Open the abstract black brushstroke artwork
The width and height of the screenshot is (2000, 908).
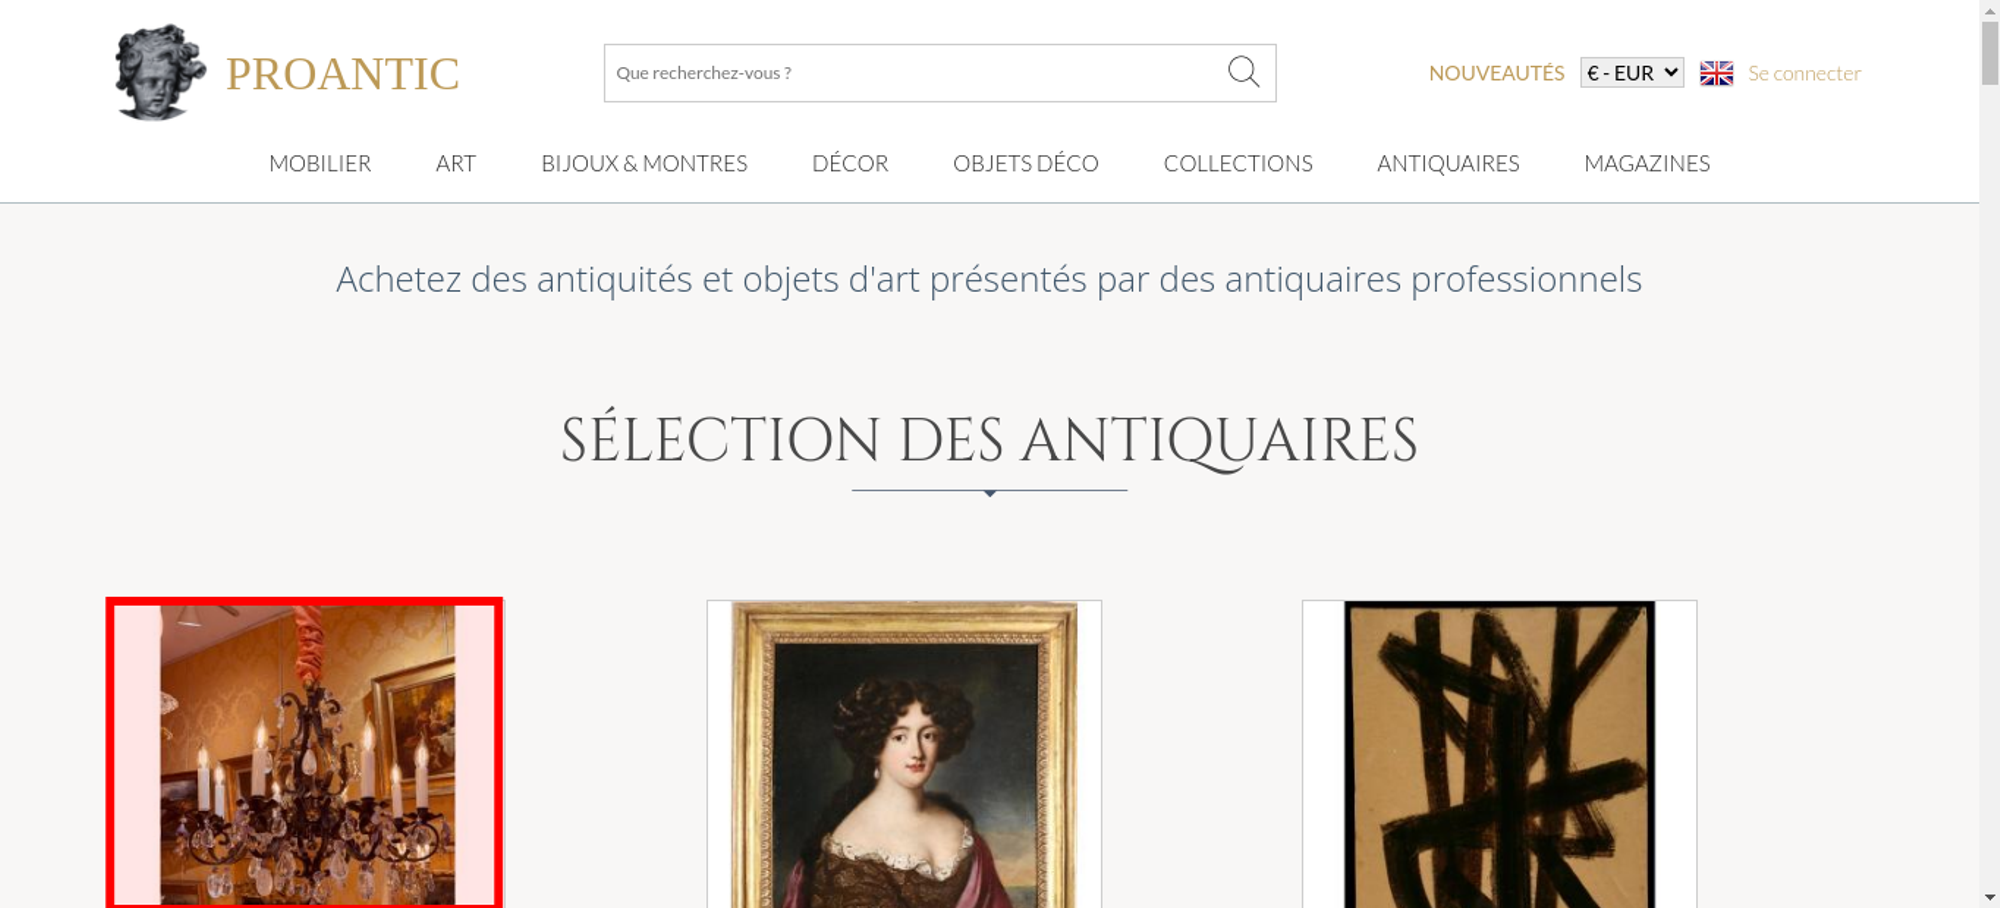1499,754
